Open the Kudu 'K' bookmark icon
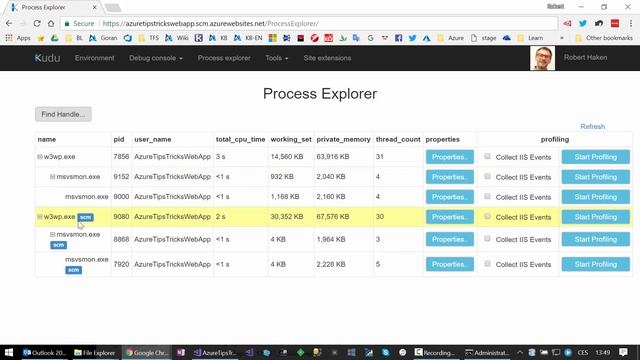640x360 pixels. [199, 38]
